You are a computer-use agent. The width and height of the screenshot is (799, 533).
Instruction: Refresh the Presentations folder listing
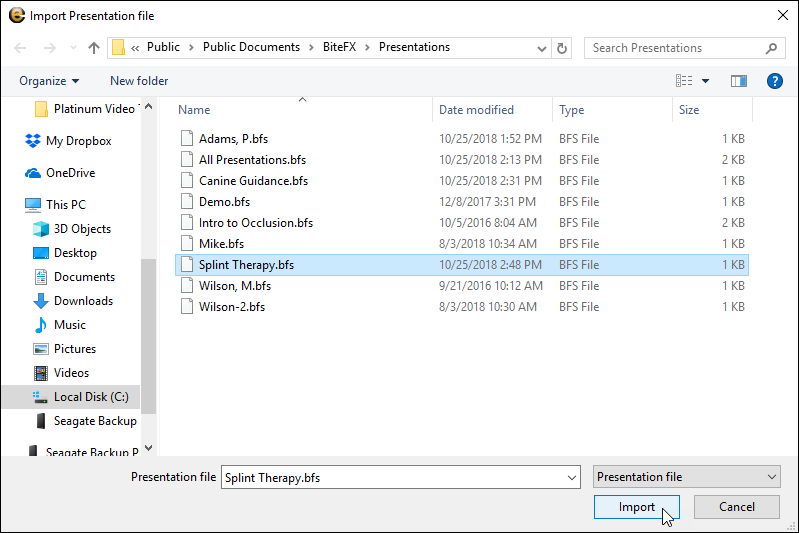(562, 48)
